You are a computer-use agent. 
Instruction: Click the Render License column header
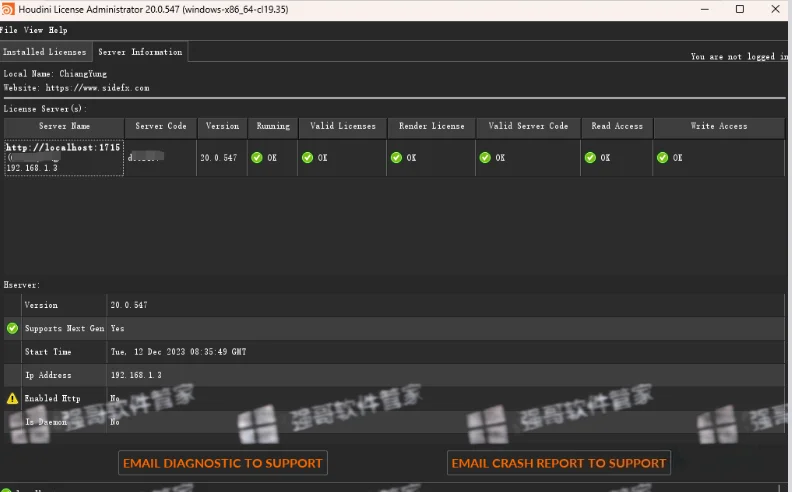[431, 126]
